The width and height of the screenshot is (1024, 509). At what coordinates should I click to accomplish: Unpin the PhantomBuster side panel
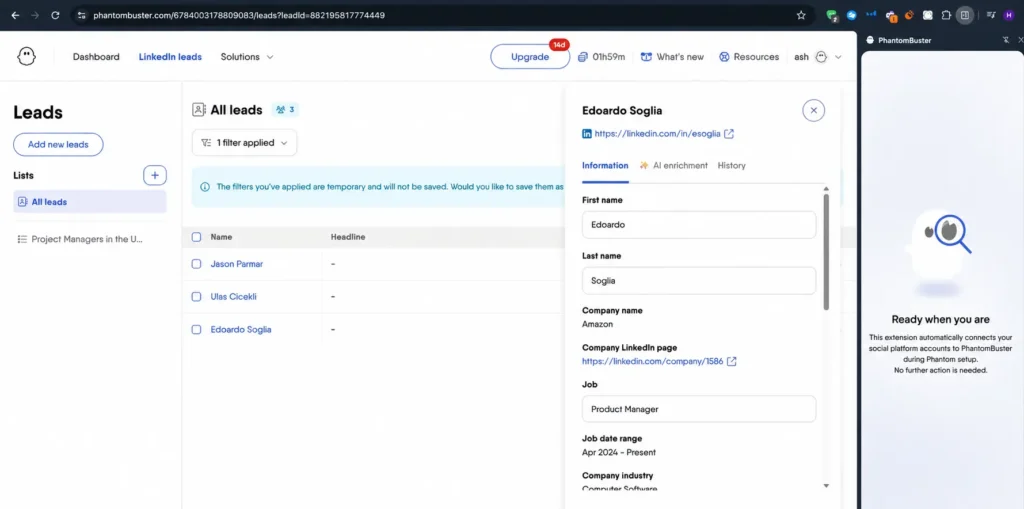(x=1006, y=40)
